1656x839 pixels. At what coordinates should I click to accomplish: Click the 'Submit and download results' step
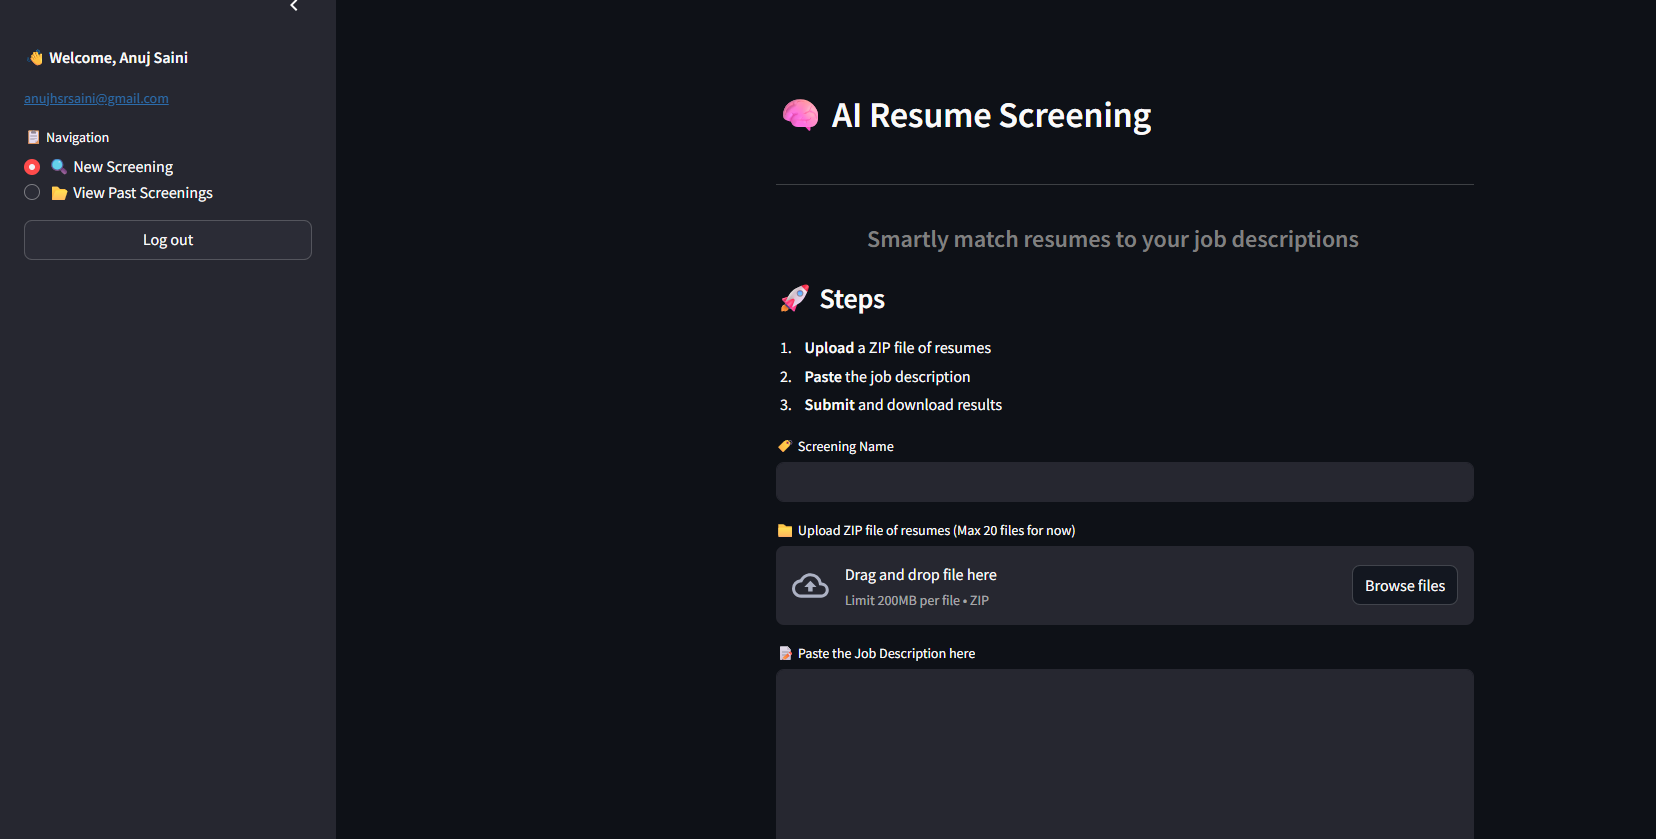click(903, 405)
